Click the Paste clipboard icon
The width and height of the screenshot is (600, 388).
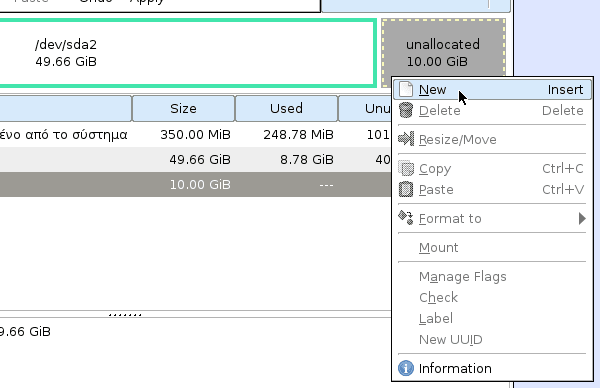pos(406,189)
